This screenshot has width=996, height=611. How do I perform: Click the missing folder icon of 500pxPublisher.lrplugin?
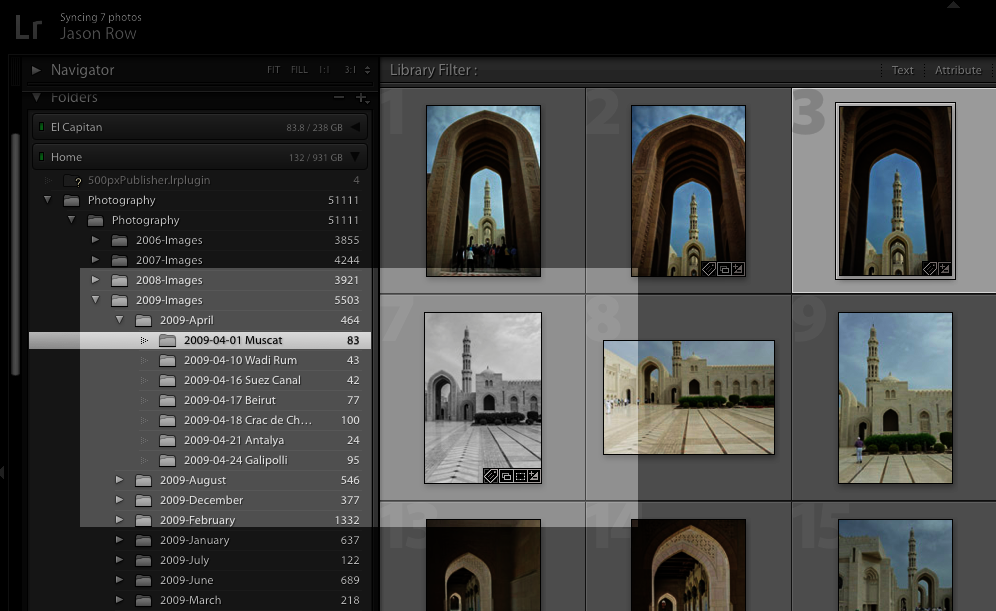[x=72, y=180]
